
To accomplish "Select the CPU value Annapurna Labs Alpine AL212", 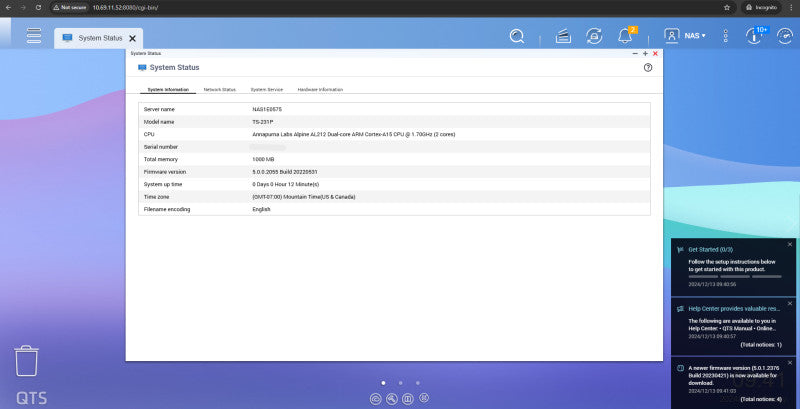I will point(354,134).
